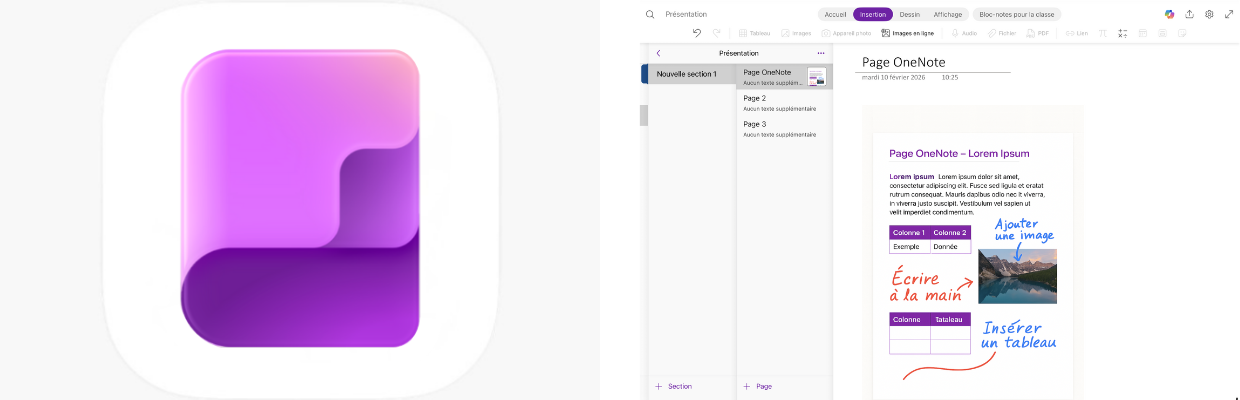Go back using the purple chevron arrow
Viewport: 1240px width, 400px height.
coord(658,53)
